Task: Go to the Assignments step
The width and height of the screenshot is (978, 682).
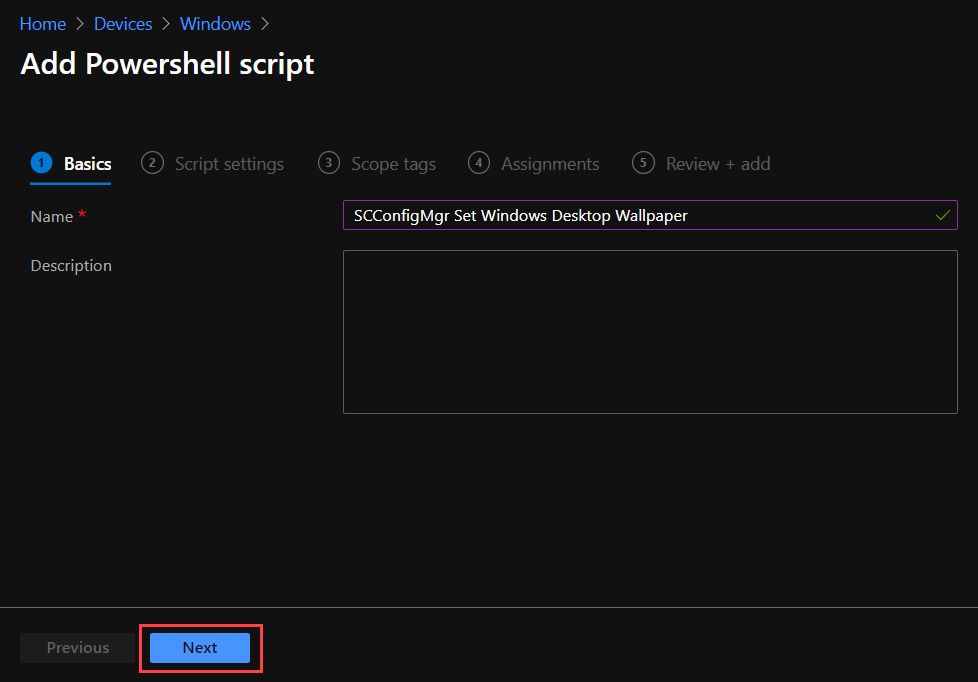Action: (x=550, y=163)
